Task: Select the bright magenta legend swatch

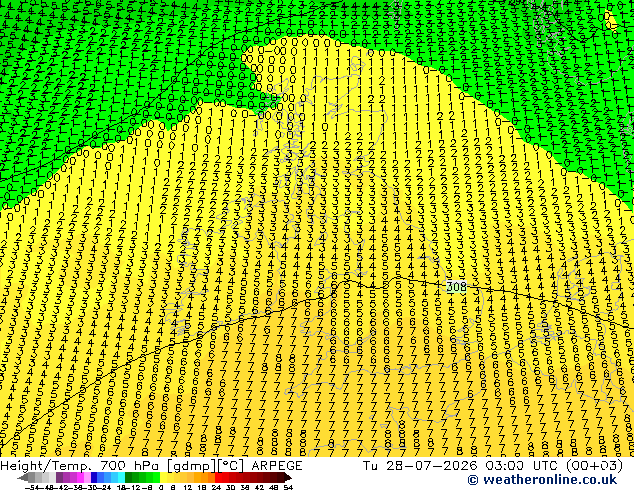Action: [80, 477]
